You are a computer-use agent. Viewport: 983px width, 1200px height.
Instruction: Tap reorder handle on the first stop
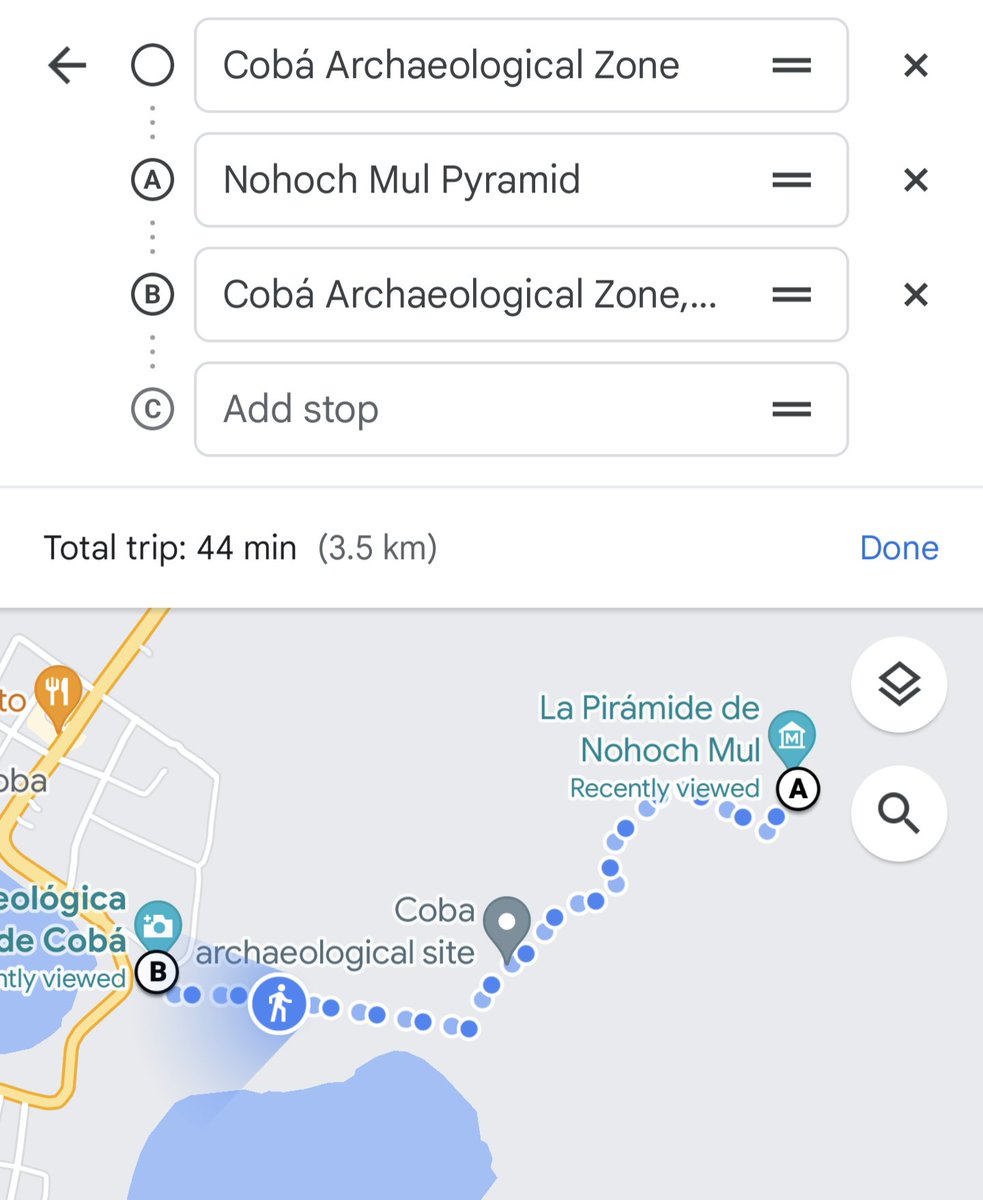791,66
